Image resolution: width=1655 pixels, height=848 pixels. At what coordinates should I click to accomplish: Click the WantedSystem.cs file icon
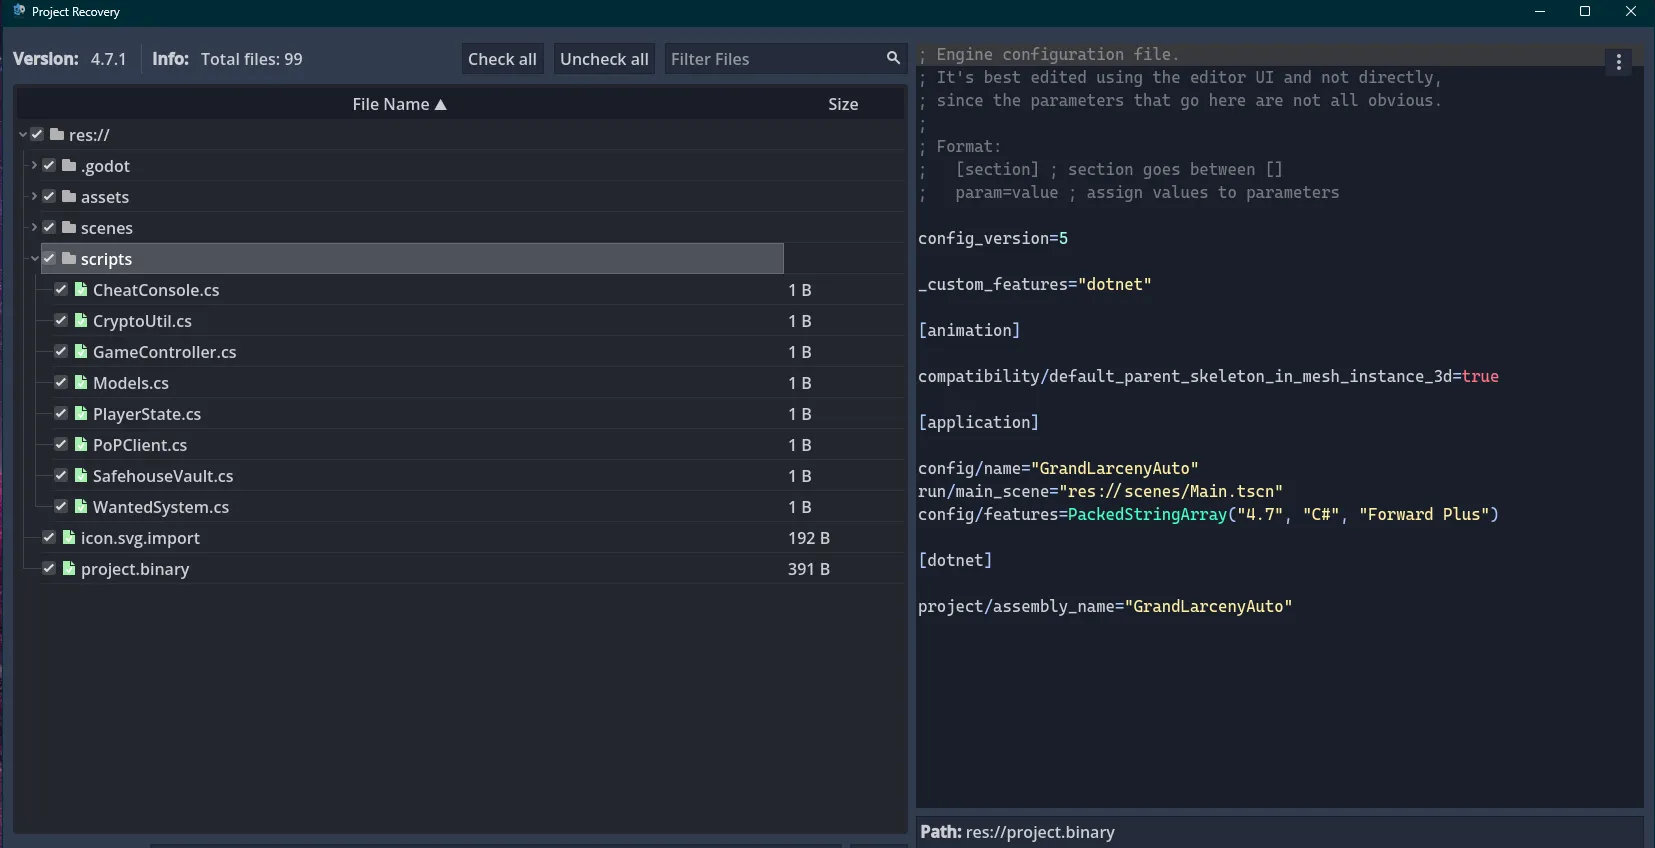pyautogui.click(x=81, y=506)
